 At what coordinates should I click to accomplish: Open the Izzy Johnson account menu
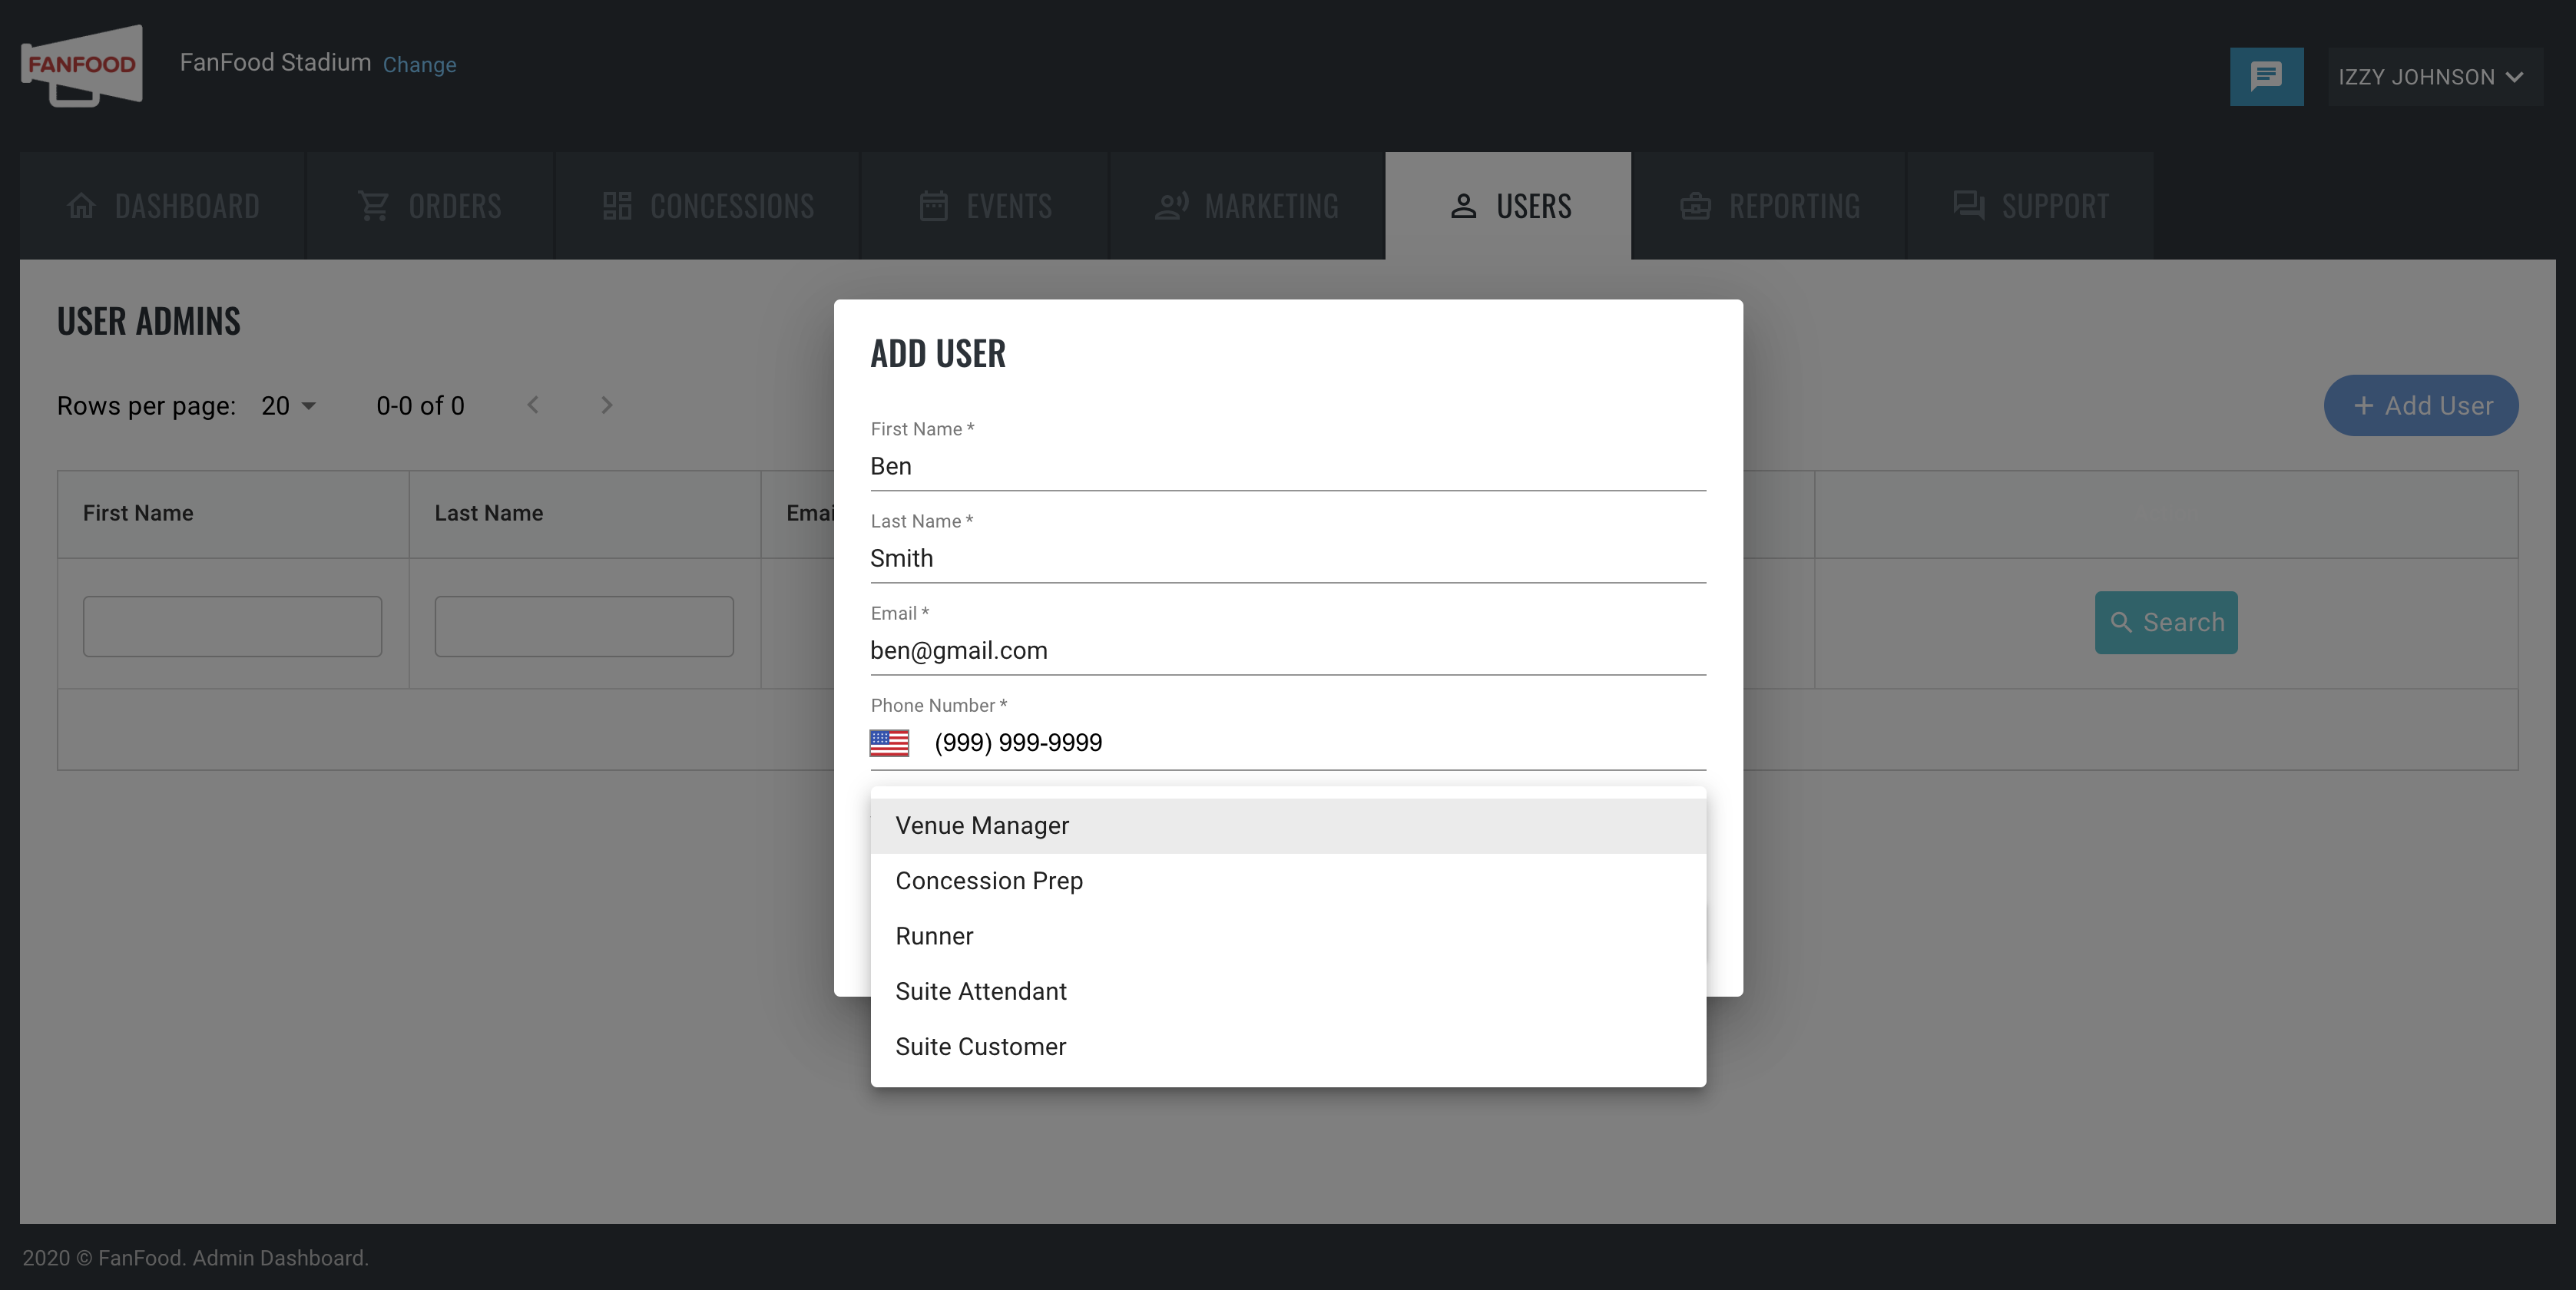2434,77
